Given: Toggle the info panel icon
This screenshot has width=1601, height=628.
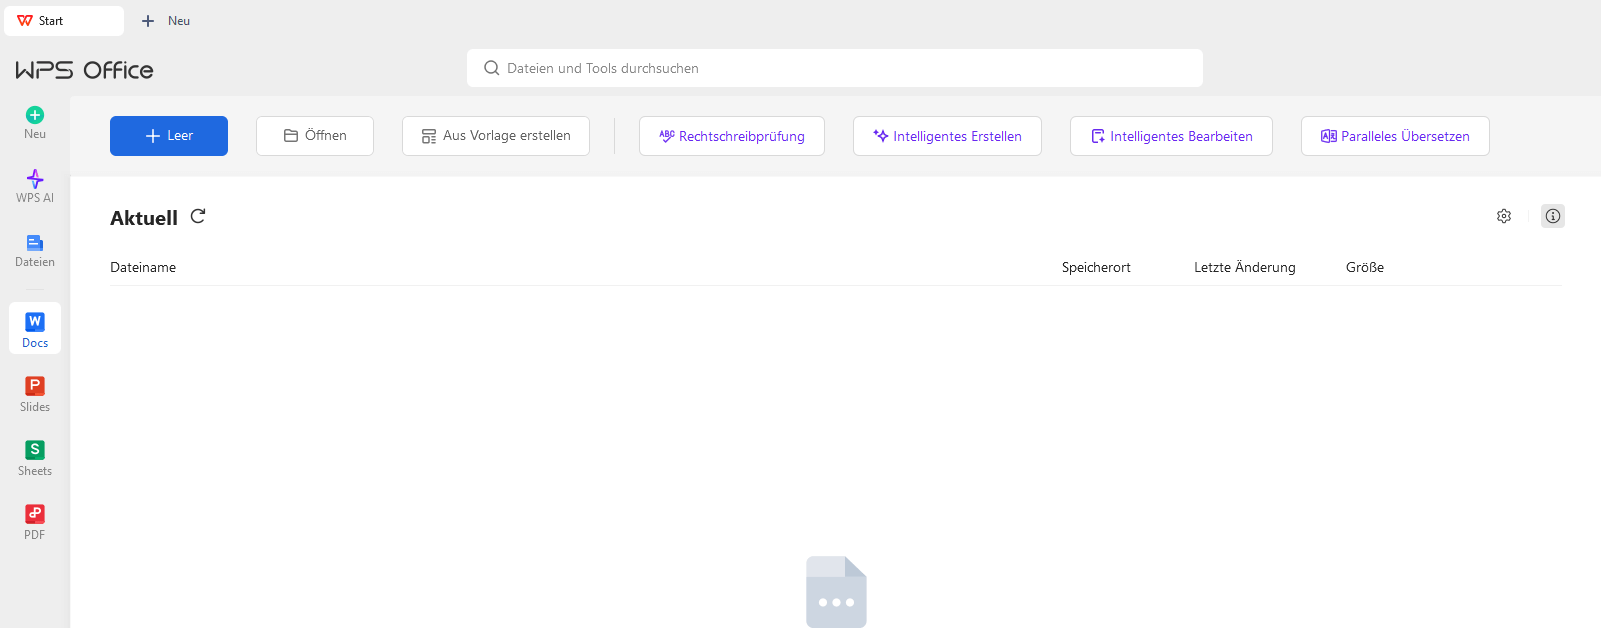Looking at the screenshot, I should coord(1553,216).
